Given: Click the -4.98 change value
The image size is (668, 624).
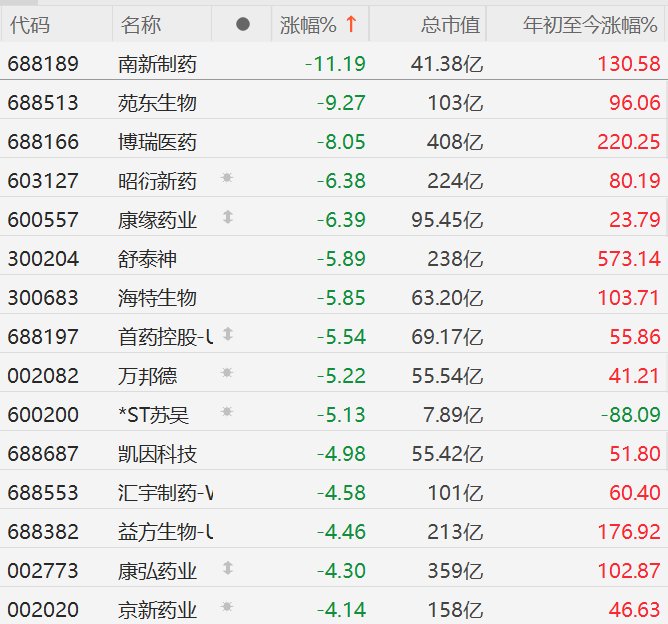Looking at the screenshot, I should [341, 454].
